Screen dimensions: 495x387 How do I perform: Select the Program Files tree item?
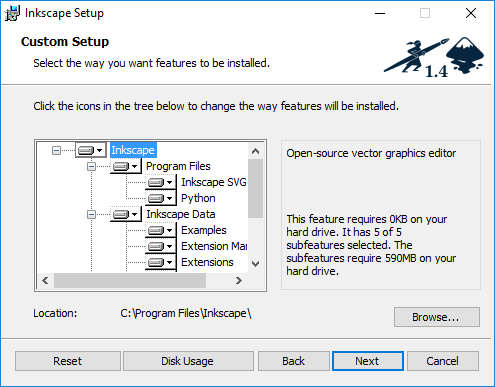tap(178, 166)
